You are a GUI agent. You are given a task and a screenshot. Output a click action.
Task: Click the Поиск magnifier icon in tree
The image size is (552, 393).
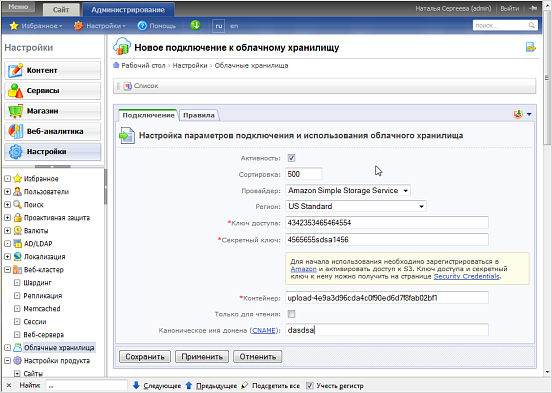pyautogui.click(x=17, y=205)
